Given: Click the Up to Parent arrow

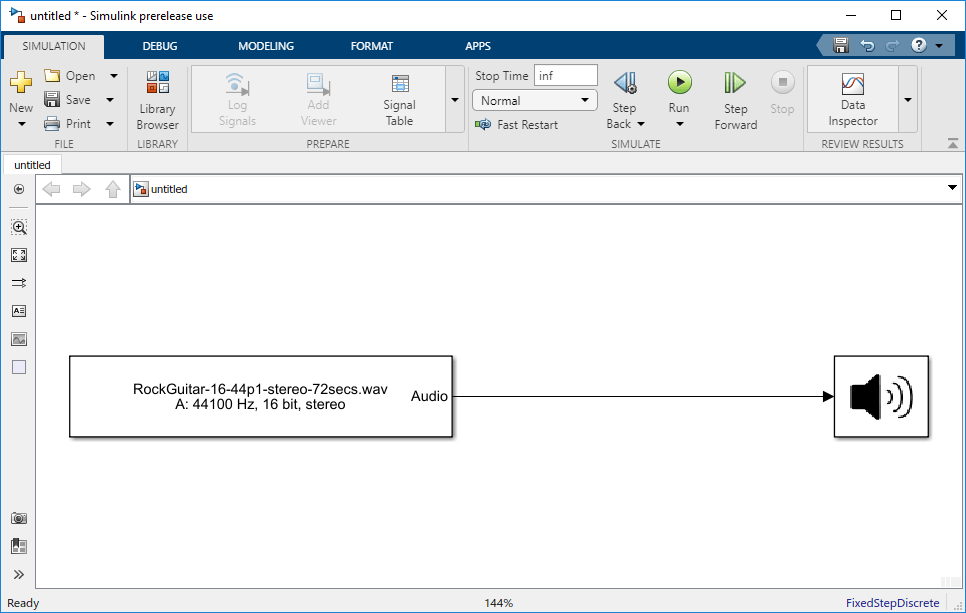Looking at the screenshot, I should pyautogui.click(x=112, y=189).
